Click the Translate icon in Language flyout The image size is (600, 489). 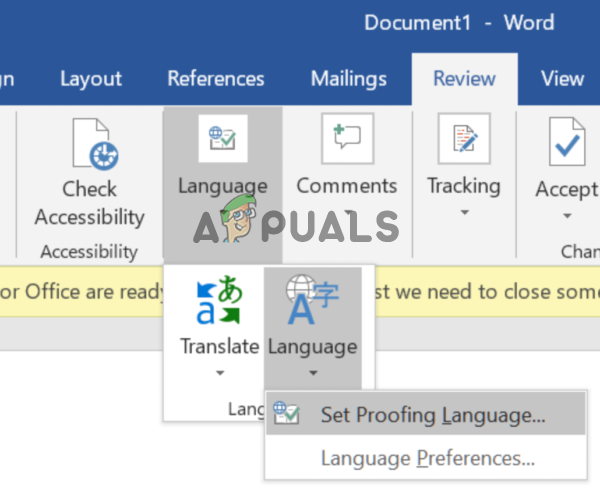point(219,300)
